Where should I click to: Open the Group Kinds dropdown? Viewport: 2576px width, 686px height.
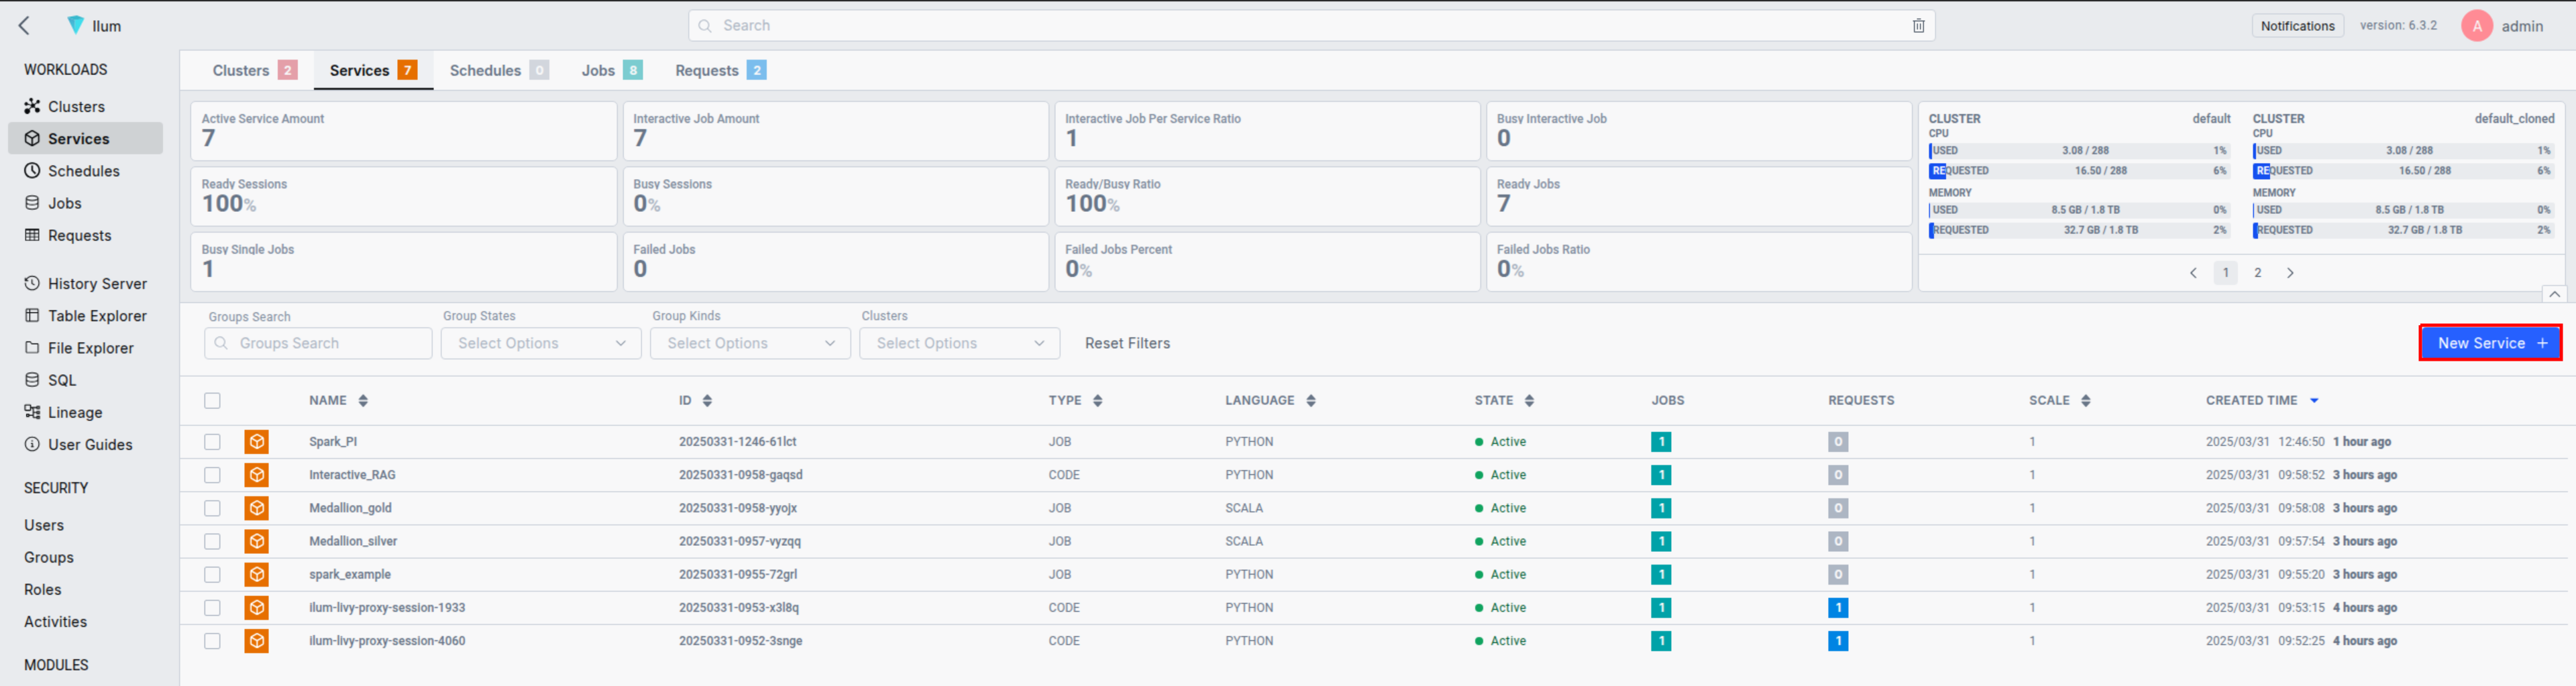pos(750,343)
